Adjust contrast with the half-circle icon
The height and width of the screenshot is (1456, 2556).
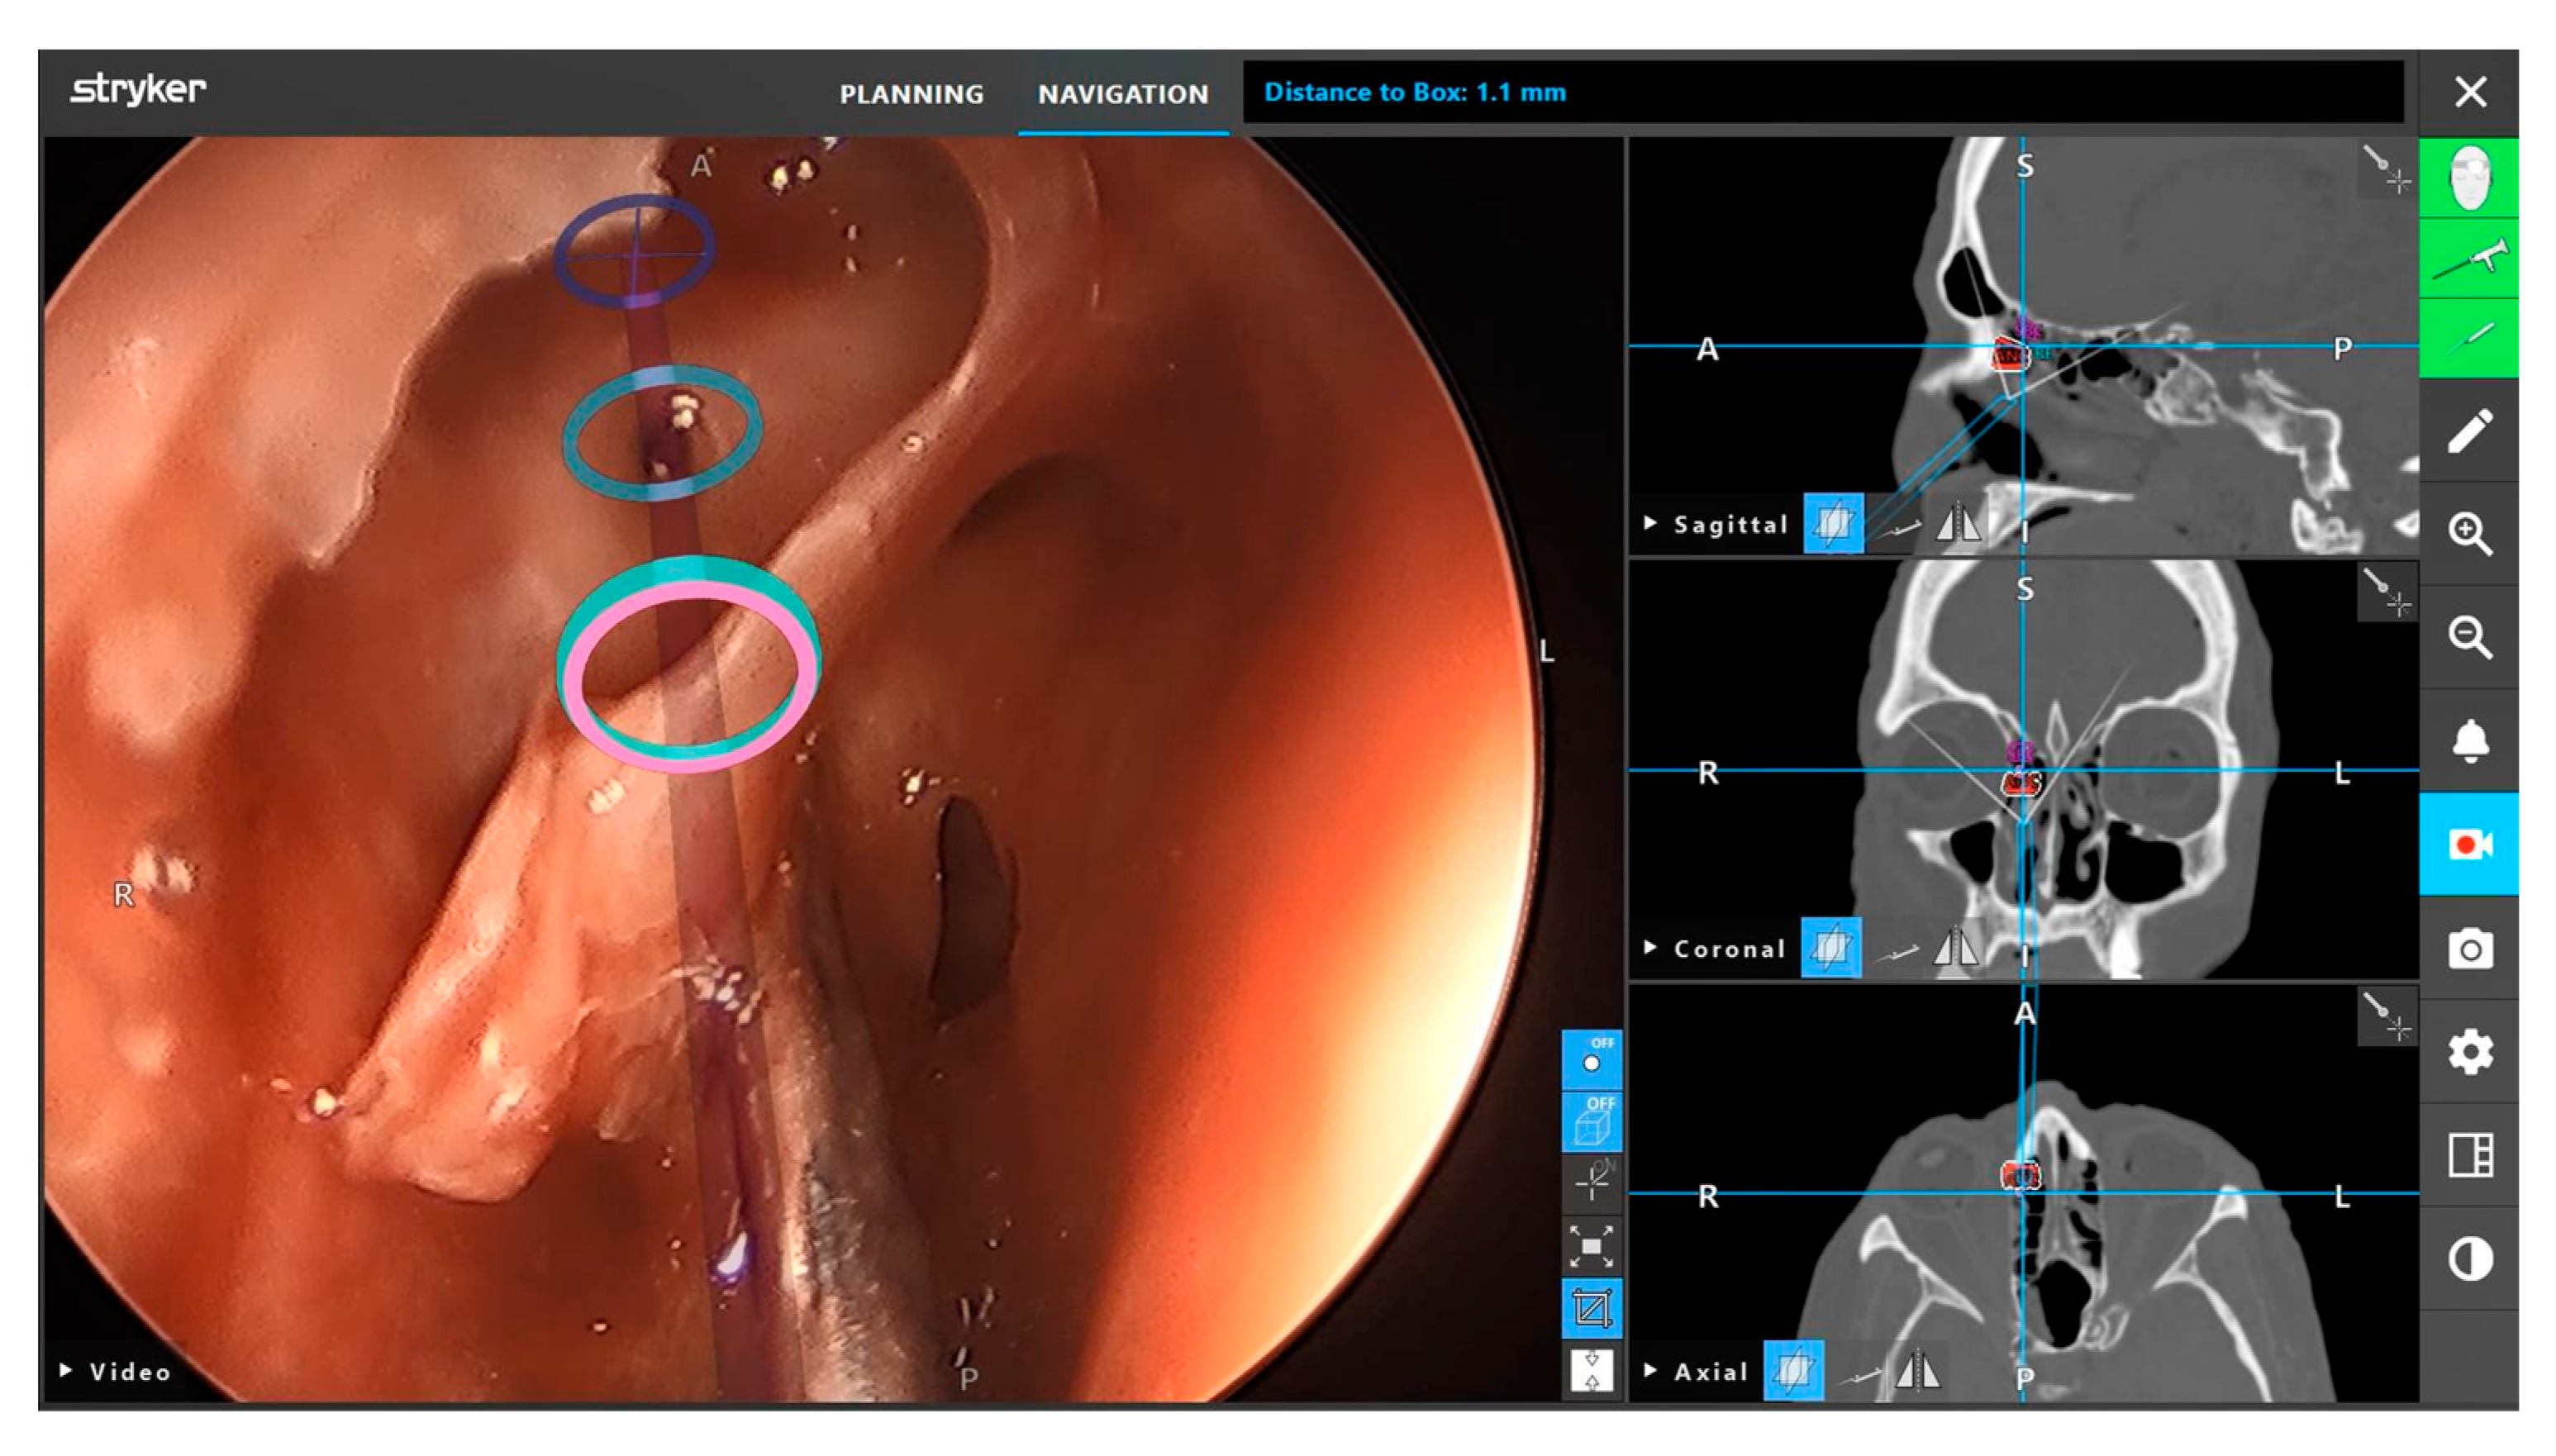click(x=2468, y=1258)
